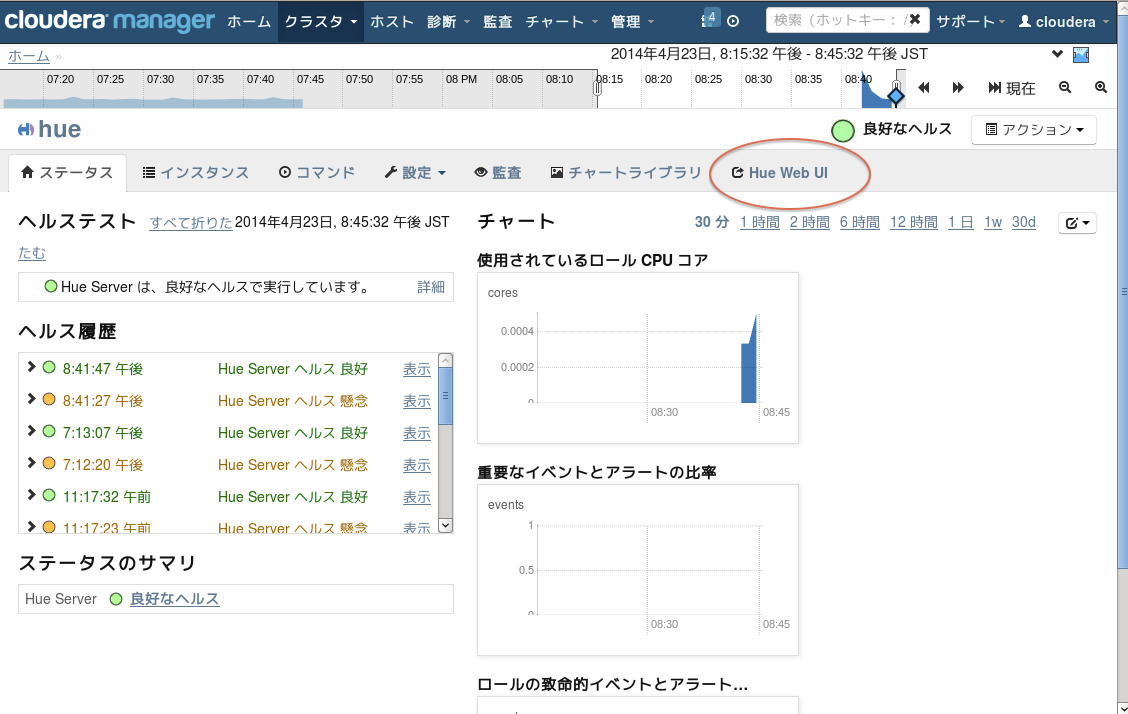
Task: Click the timeline zoom out magnifier icon
Action: click(x=1065, y=87)
